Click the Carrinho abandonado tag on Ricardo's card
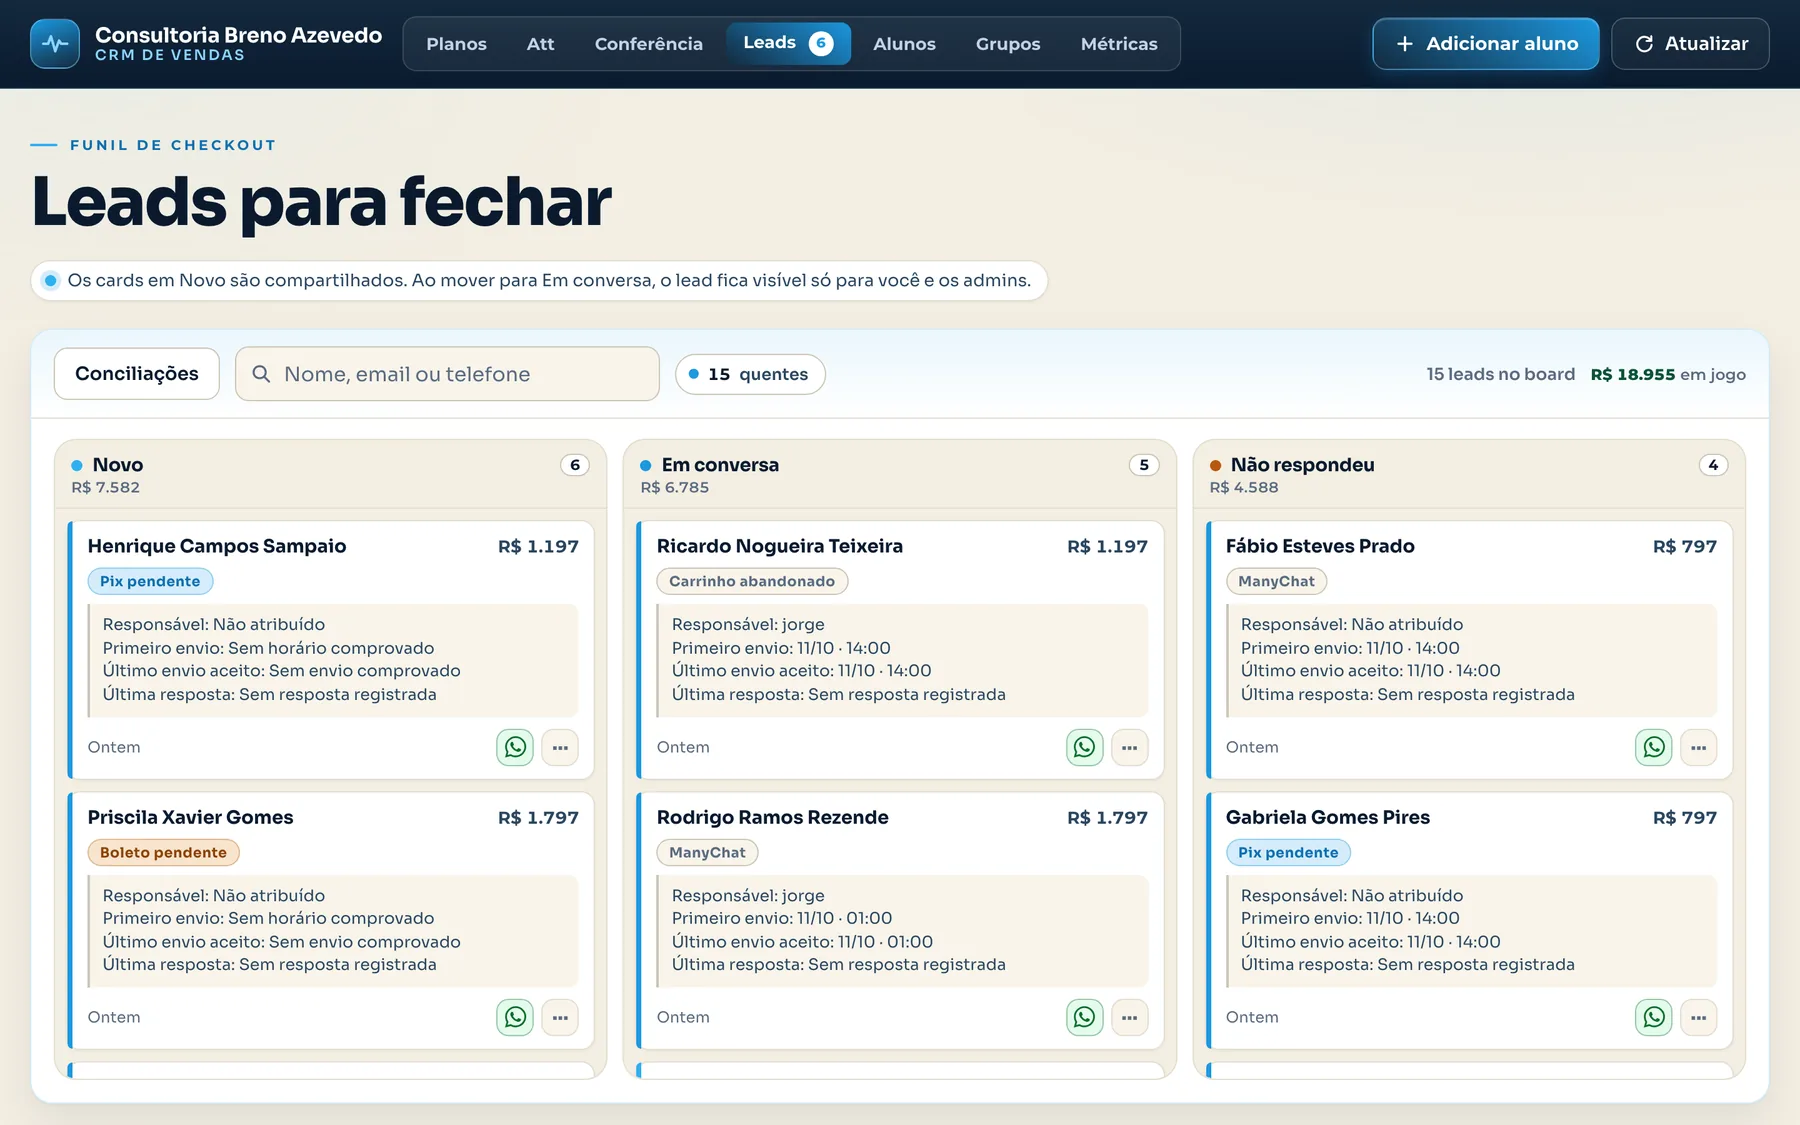 pos(752,581)
